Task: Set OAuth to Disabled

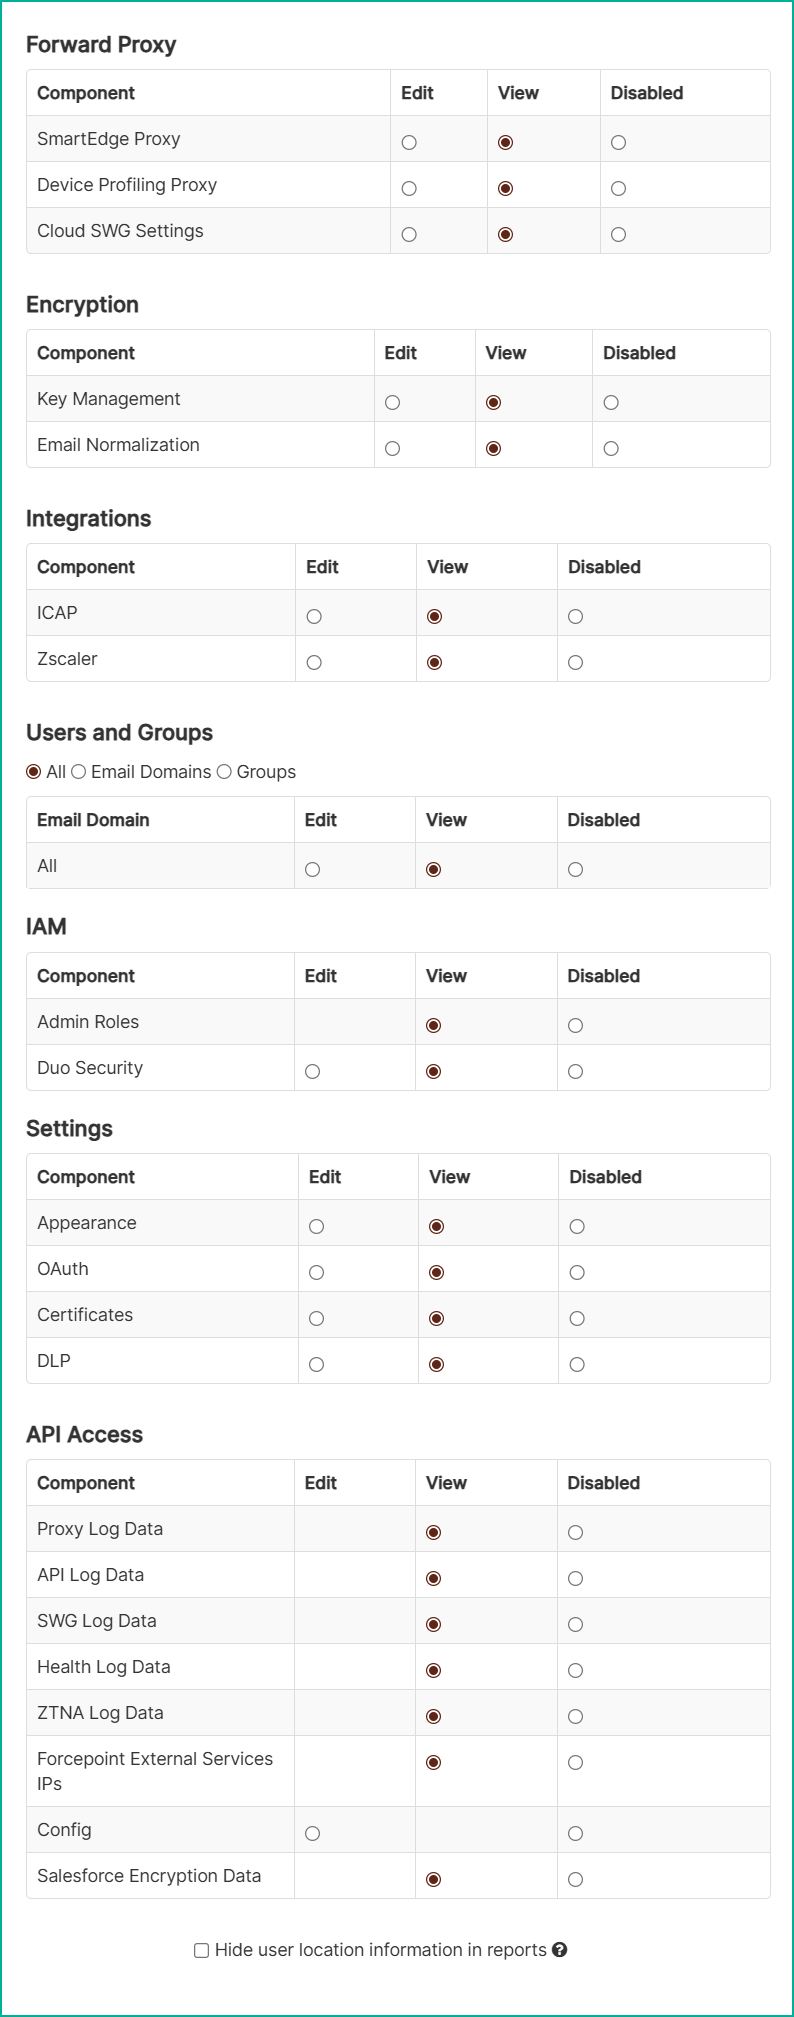Action: 577,1273
